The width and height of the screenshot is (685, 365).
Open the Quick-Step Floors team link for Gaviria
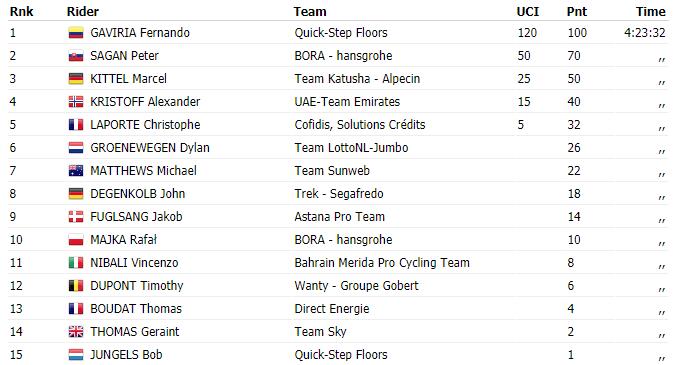(x=341, y=33)
